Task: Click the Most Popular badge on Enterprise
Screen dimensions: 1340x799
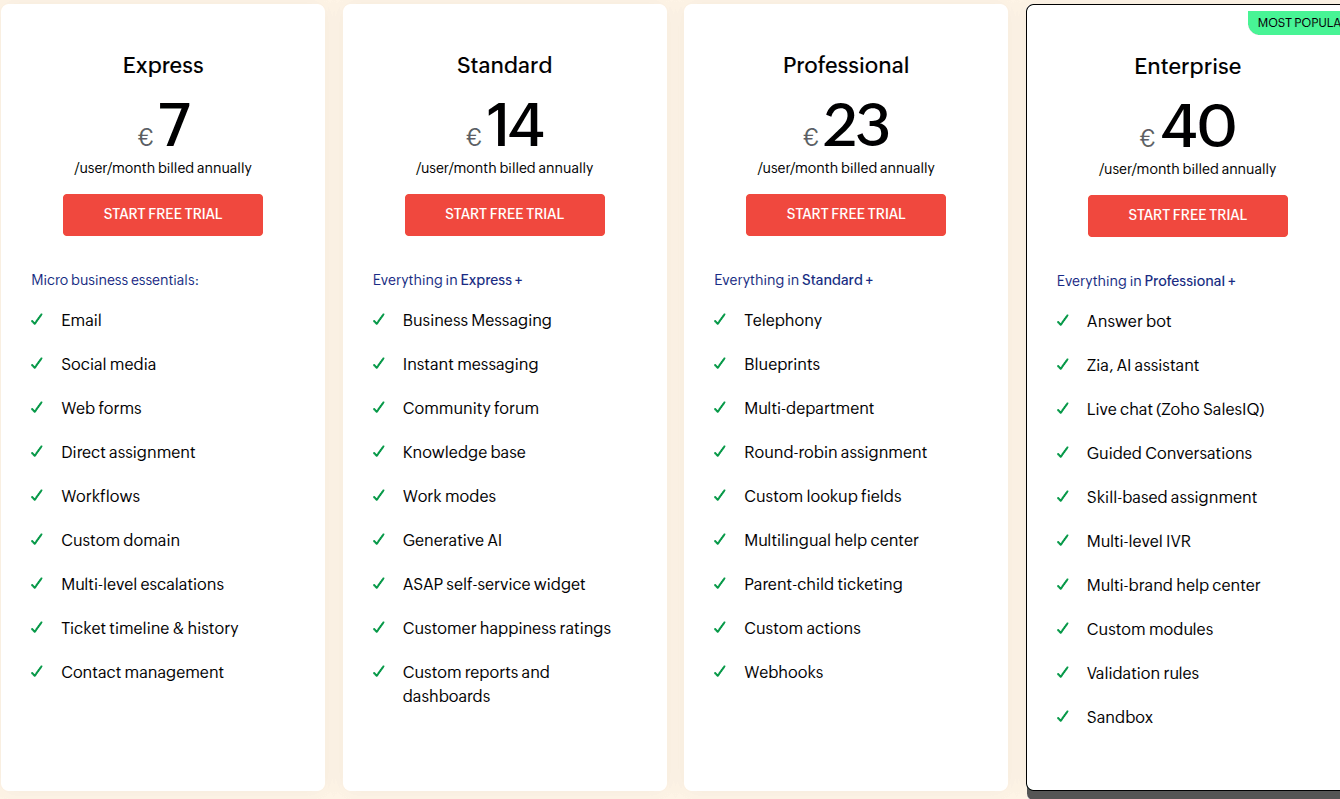Action: (x=1296, y=22)
